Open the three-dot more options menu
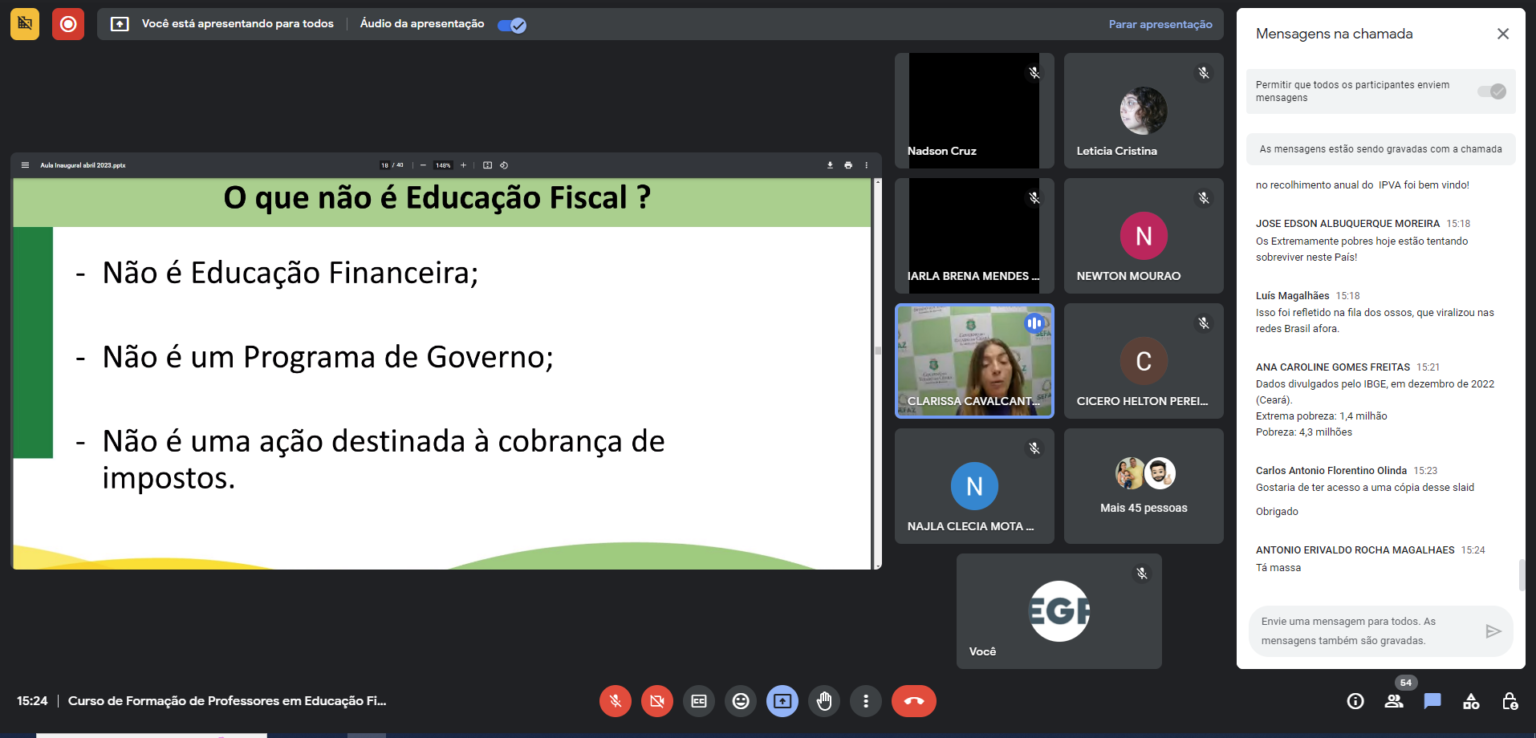1536x738 pixels. [x=866, y=701]
